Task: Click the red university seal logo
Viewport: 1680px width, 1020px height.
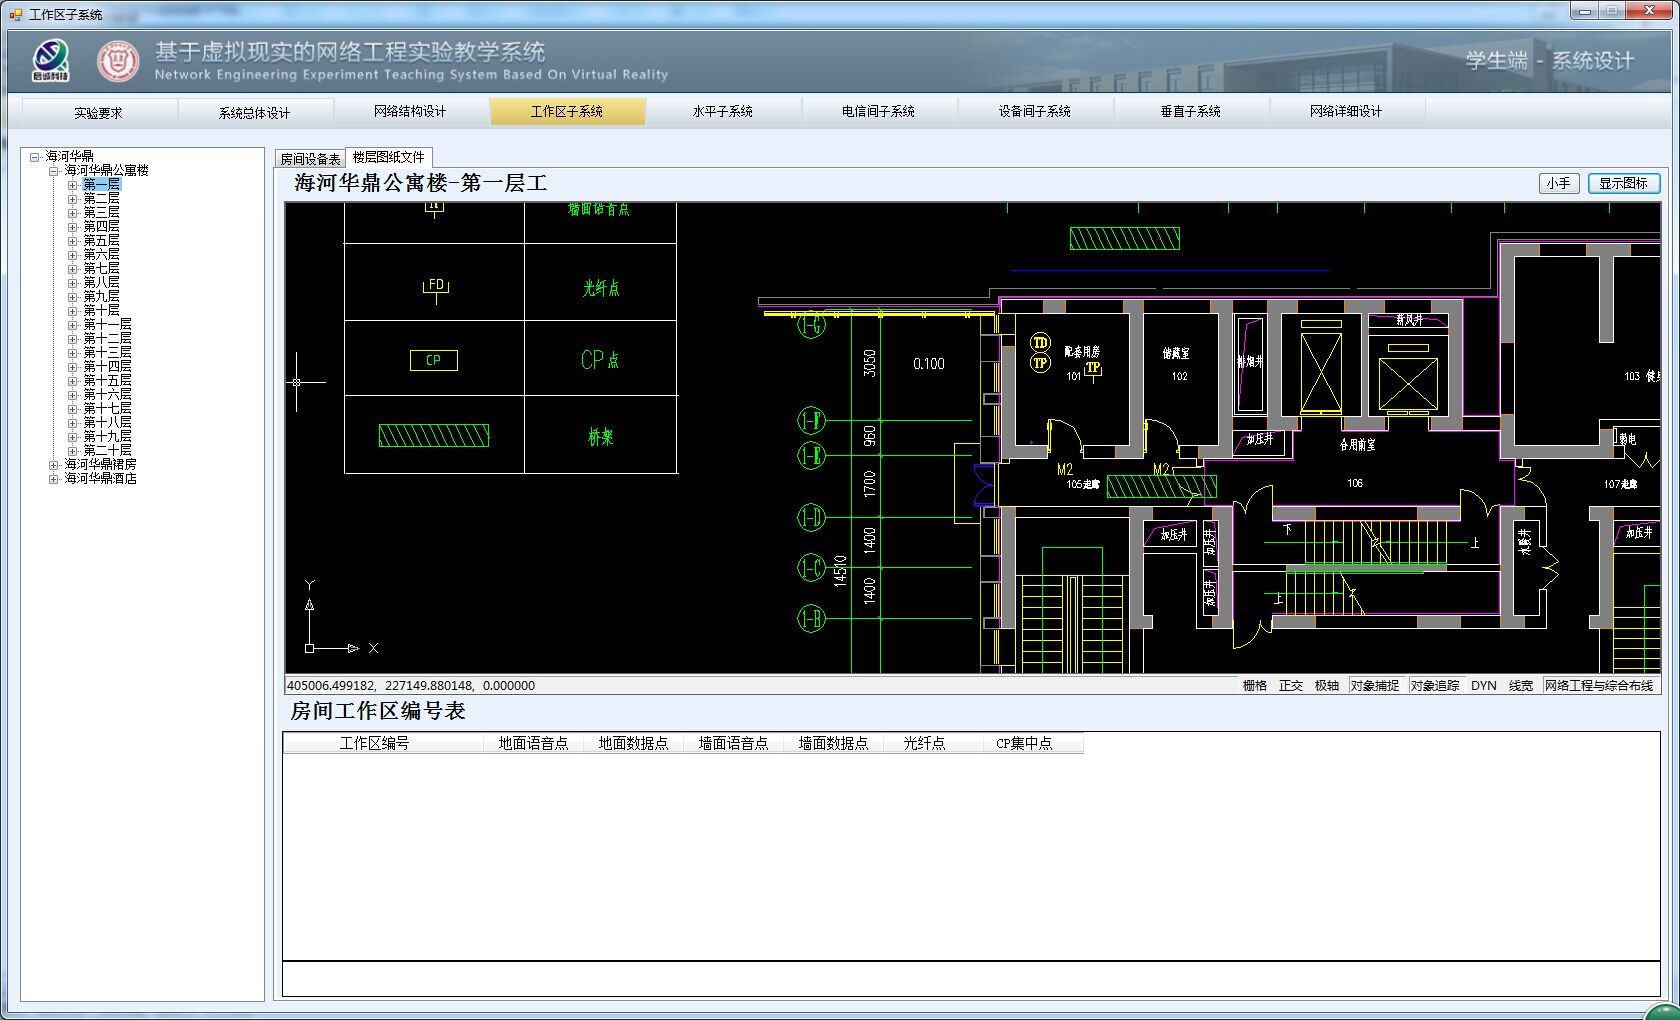Action: pos(118,61)
